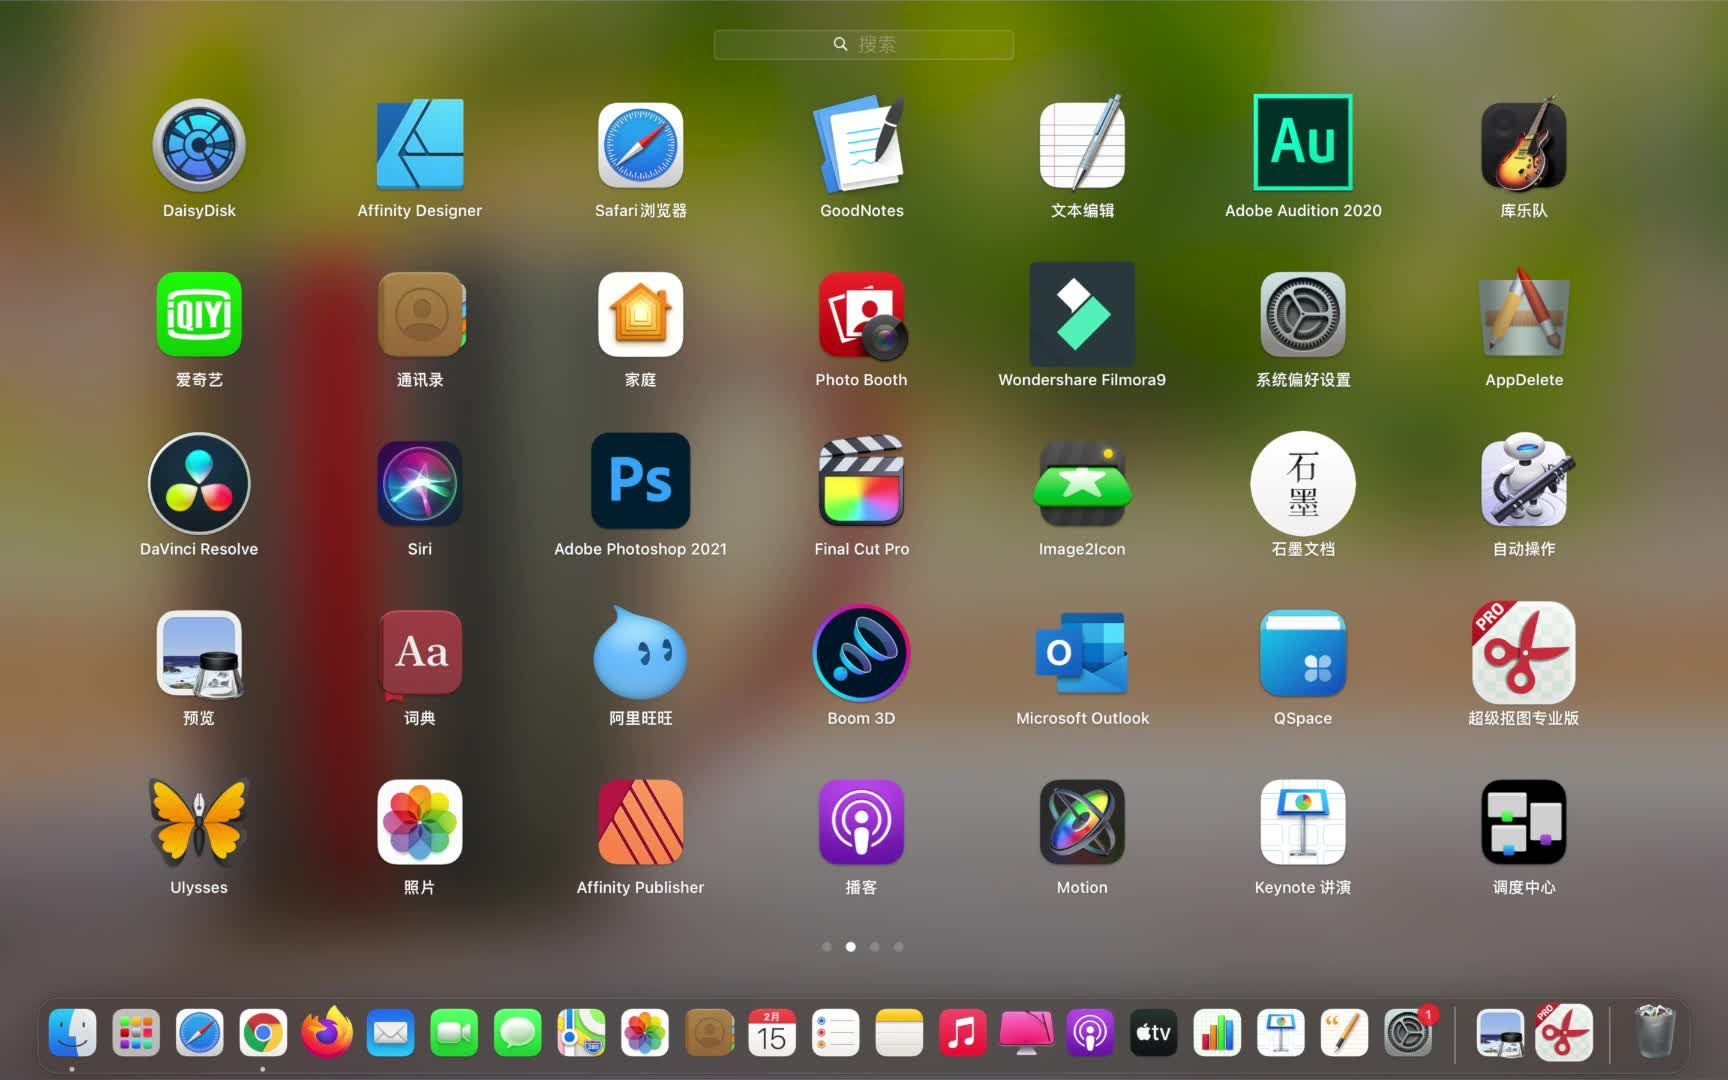The image size is (1728, 1080).
Task: Open 预览 in the Launchpad grid
Action: pyautogui.click(x=199, y=654)
